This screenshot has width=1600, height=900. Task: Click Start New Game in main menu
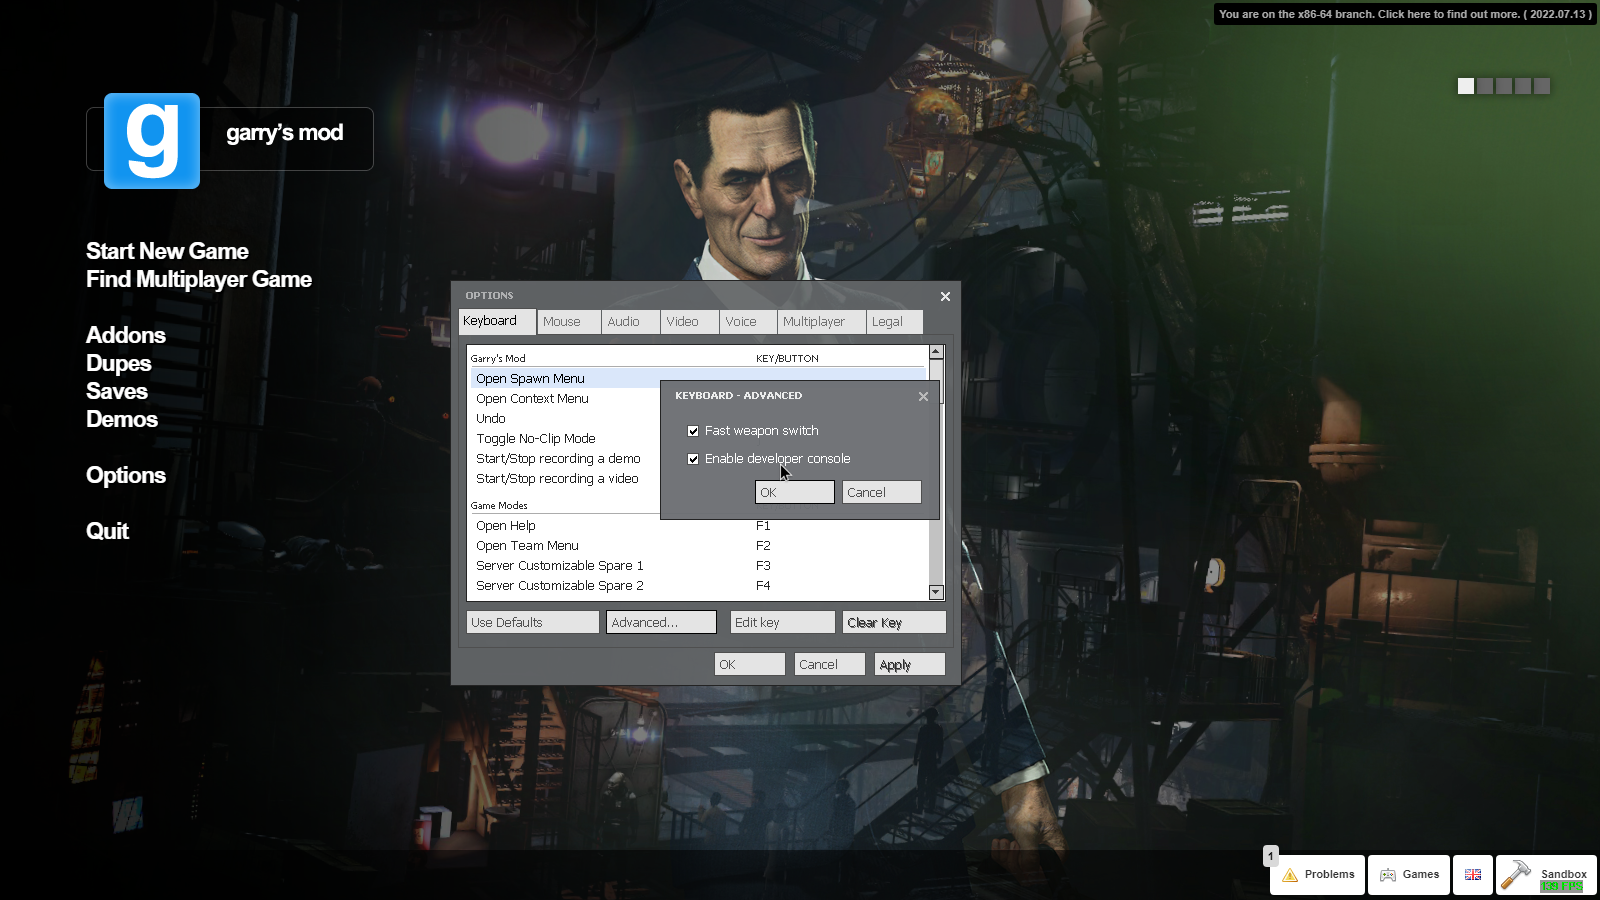click(167, 251)
